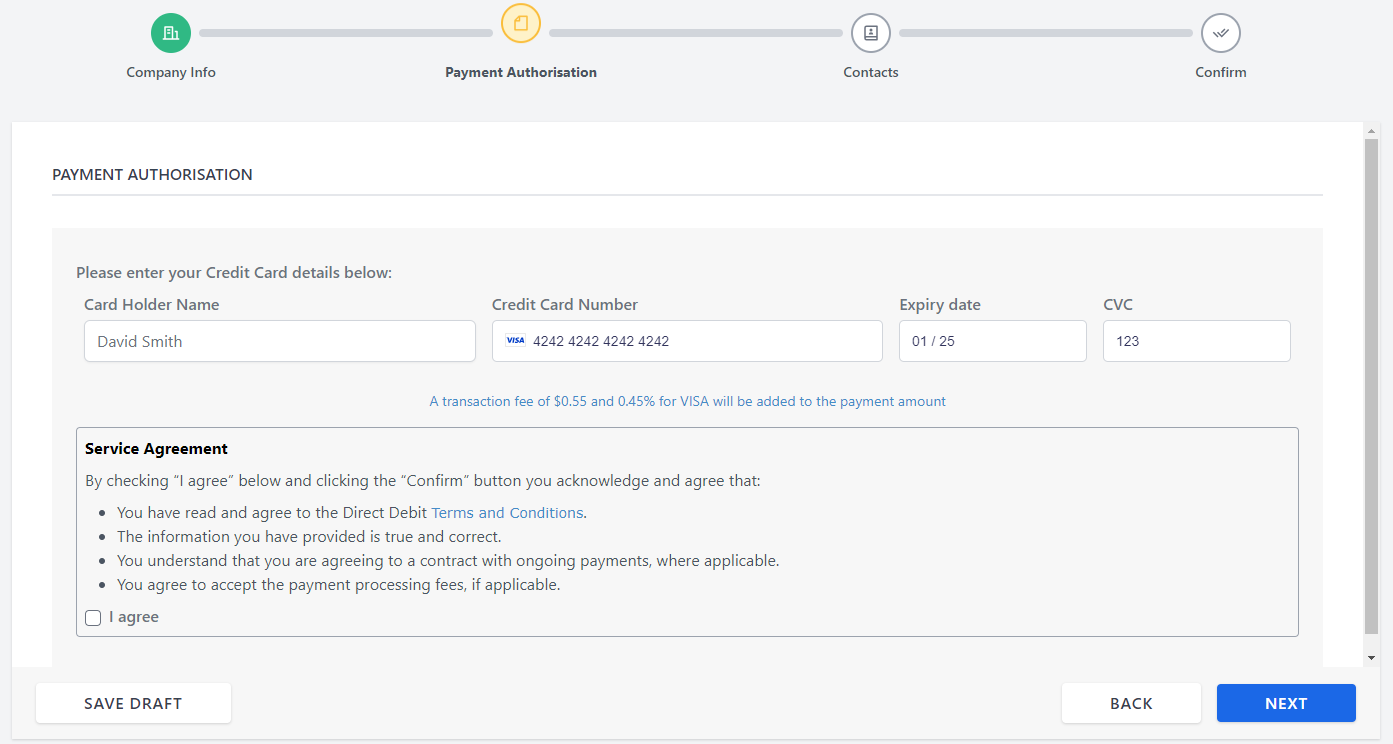This screenshot has height=744, width=1393.
Task: Select the Confirm step icon
Action: 1221,33
